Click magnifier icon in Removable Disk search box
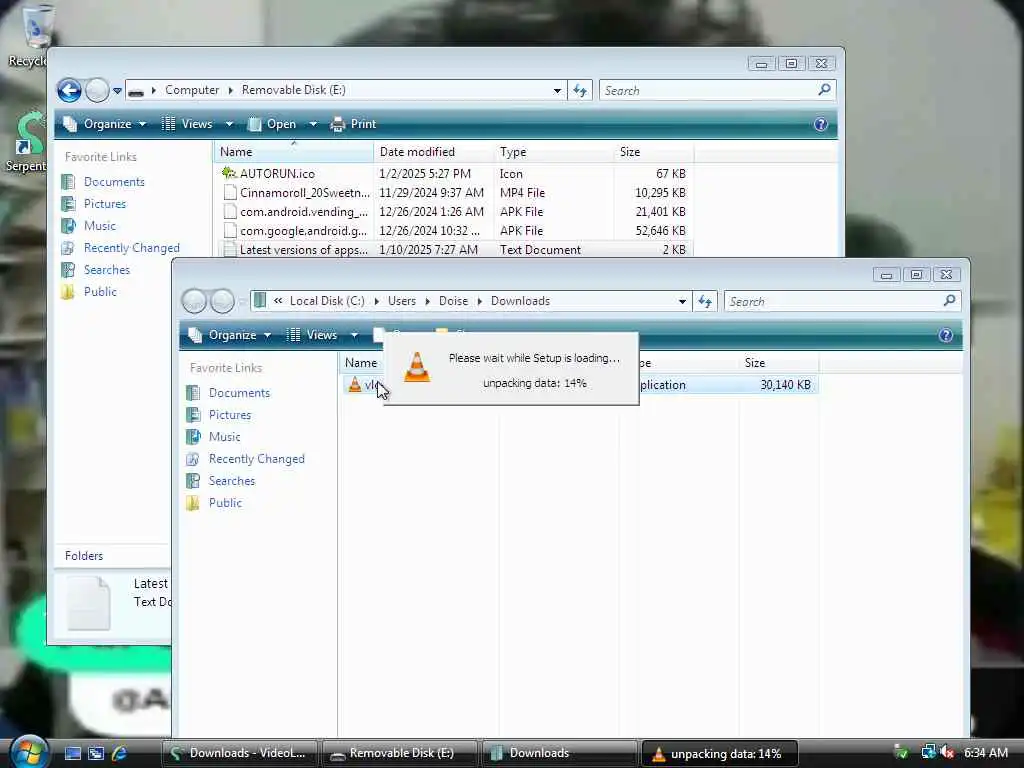Screen dimensions: 1024x768 (825, 89)
